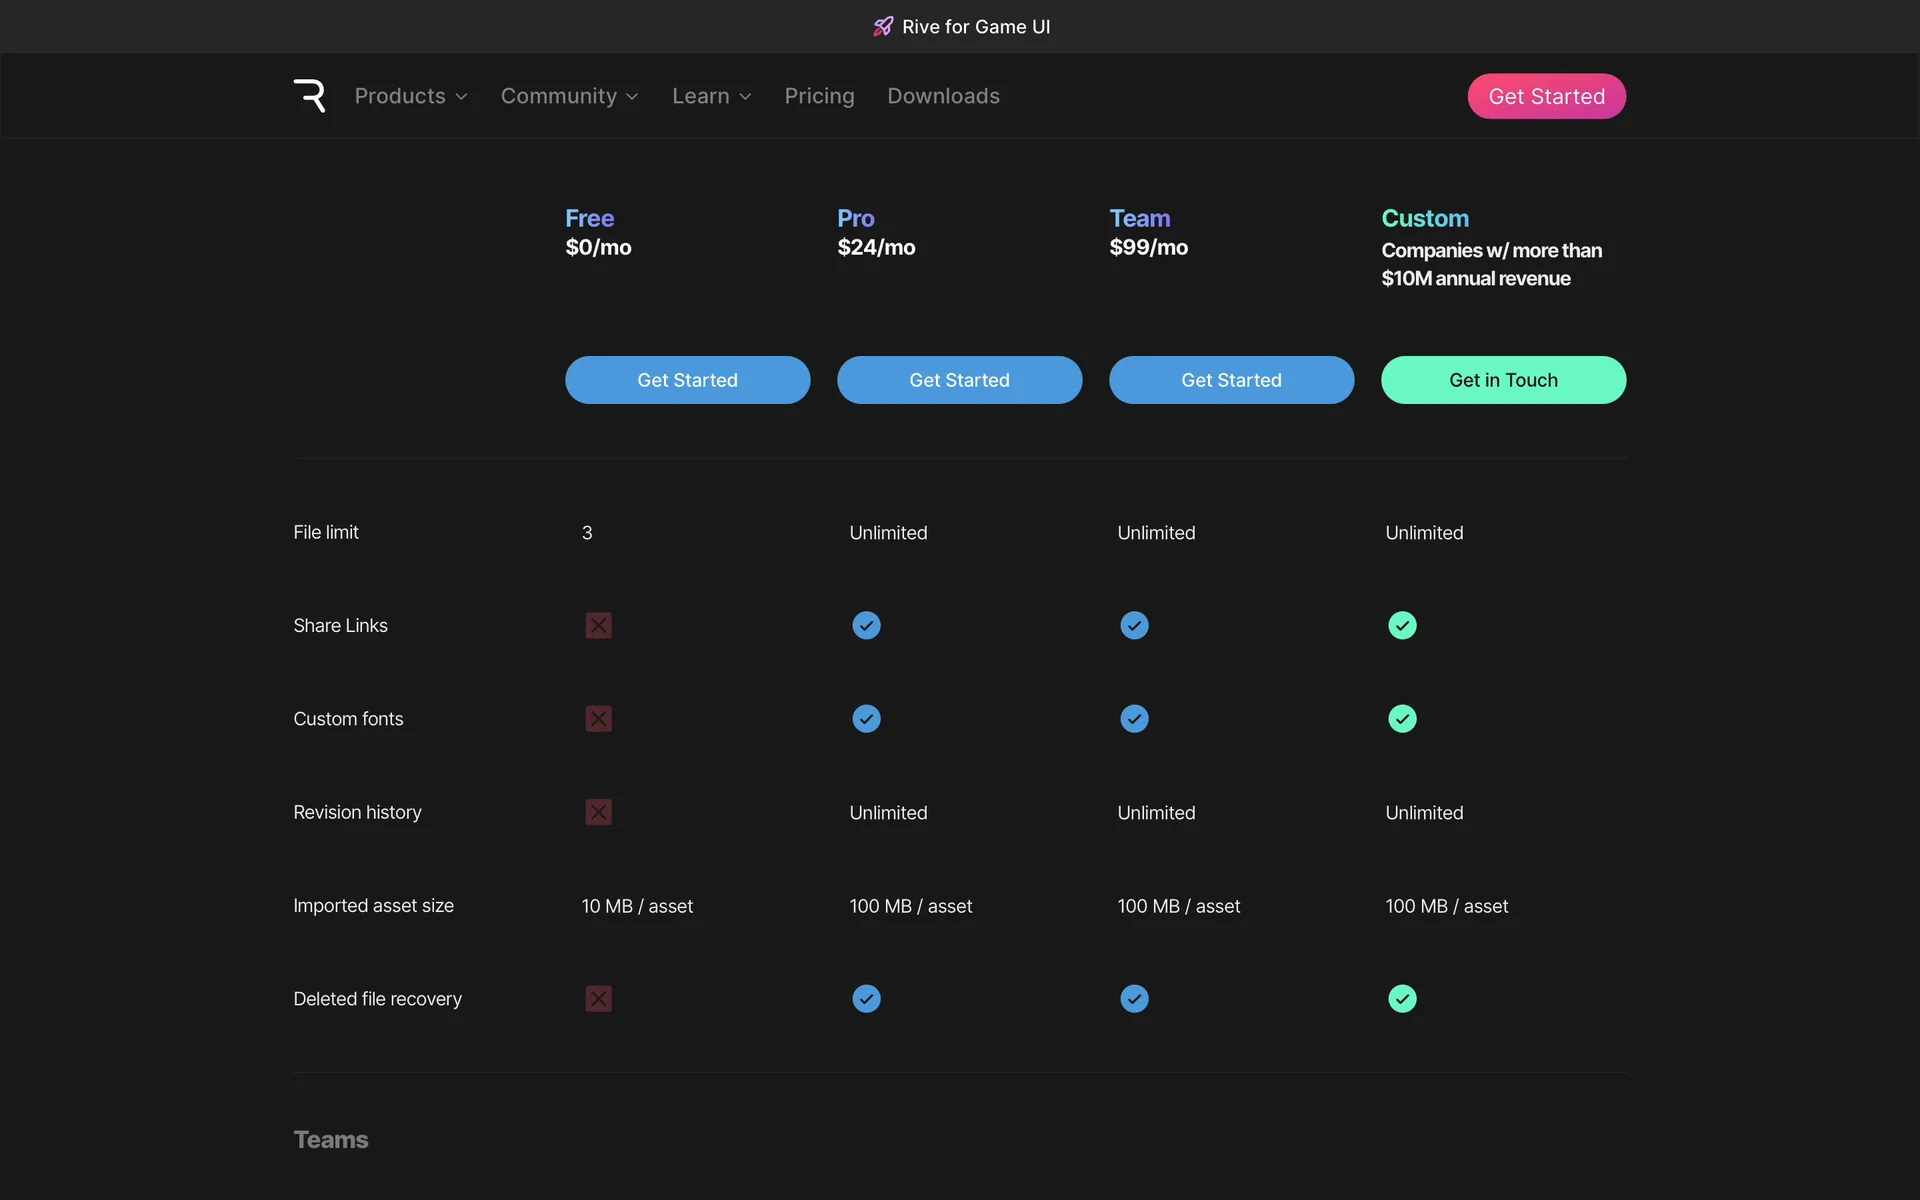
Task: Click the Rive logo icon
Action: tap(309, 96)
